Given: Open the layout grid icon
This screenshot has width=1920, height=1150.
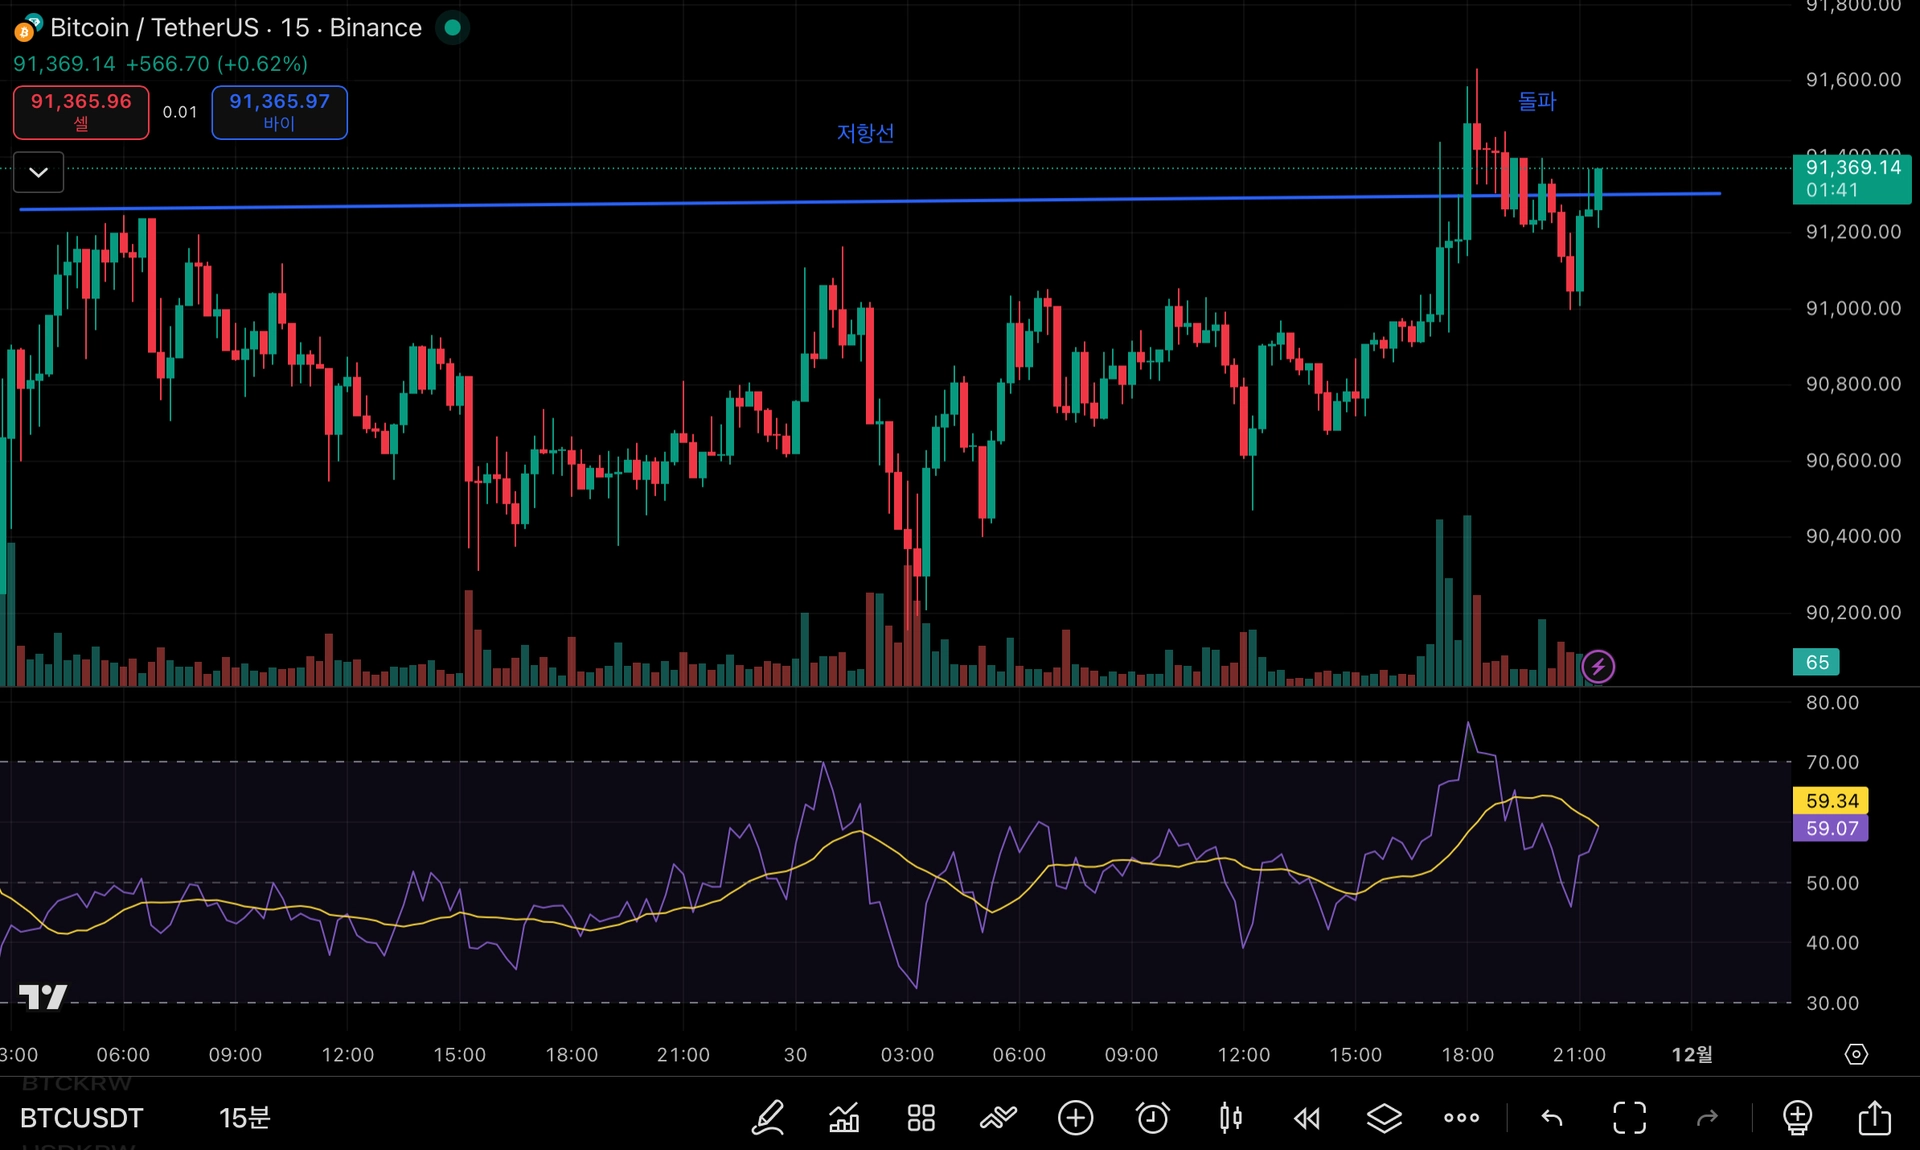Looking at the screenshot, I should (921, 1117).
